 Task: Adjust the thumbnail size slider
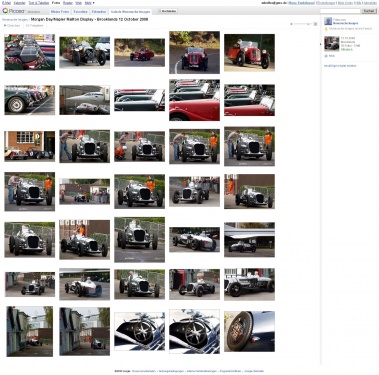[303, 24]
